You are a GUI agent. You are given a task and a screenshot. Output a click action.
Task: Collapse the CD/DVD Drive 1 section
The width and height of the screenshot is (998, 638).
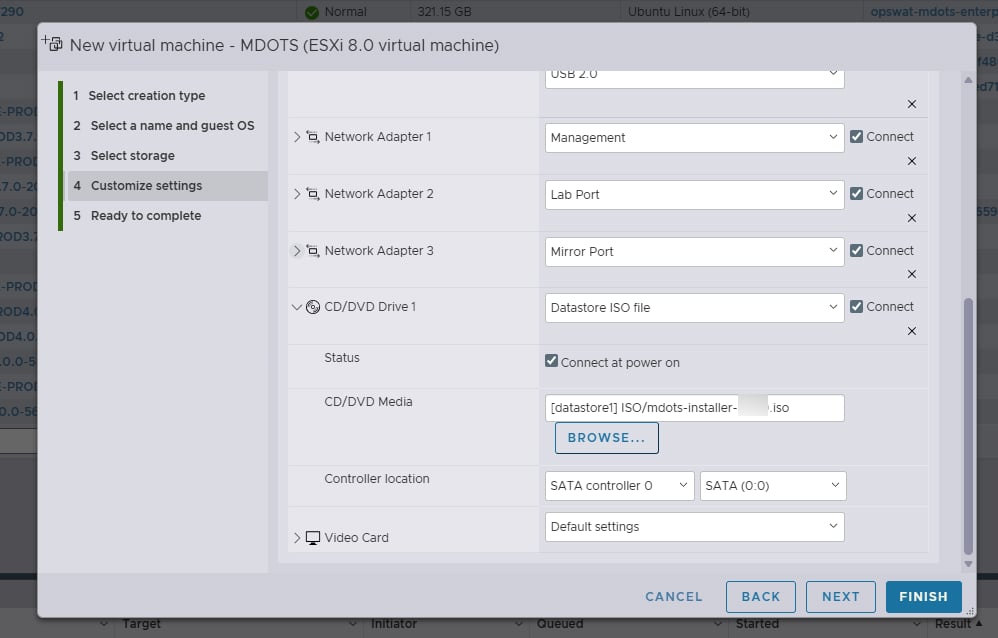[297, 307]
